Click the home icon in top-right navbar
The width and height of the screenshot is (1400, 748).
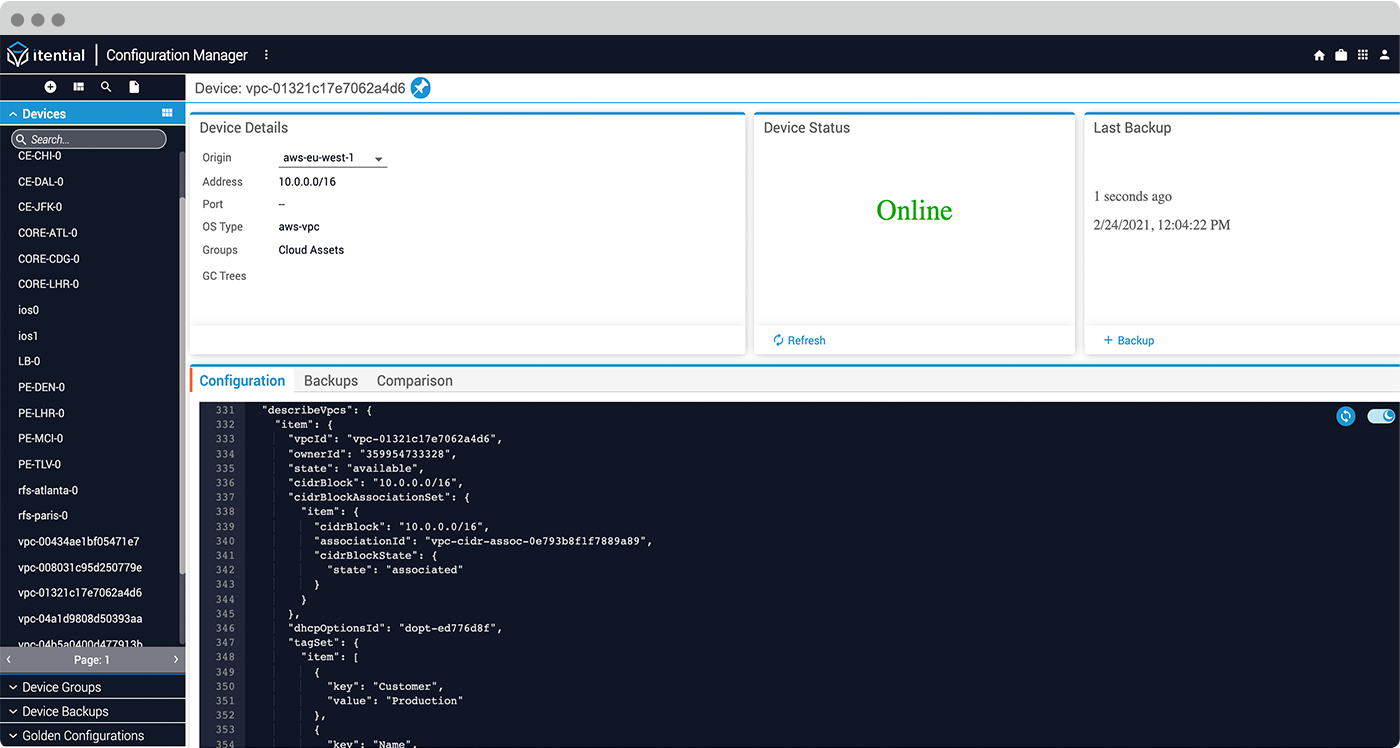coord(1318,55)
